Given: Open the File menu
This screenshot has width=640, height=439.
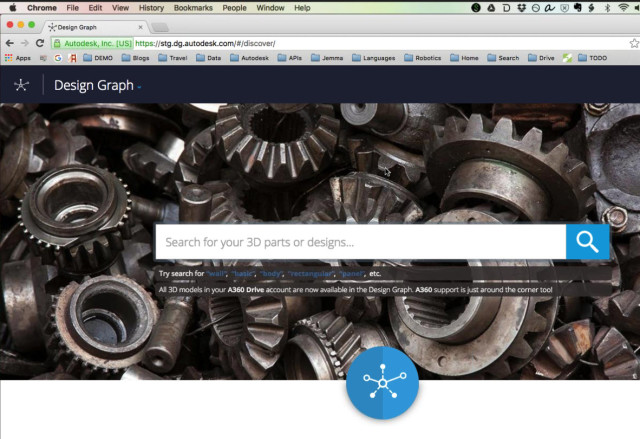Looking at the screenshot, I should pyautogui.click(x=73, y=8).
